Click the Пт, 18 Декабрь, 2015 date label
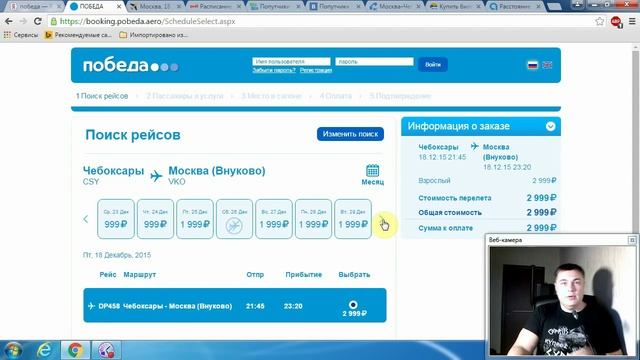Viewport: 640px width, 360px height. (x=117, y=255)
